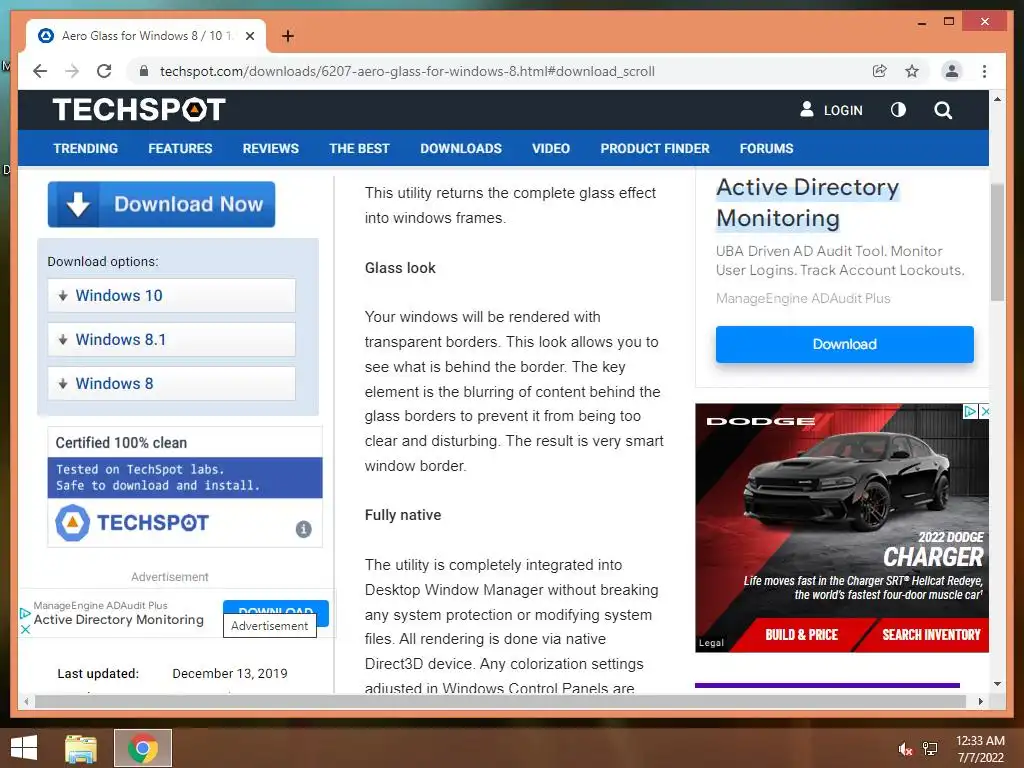Share this page icon in address bar
Image resolution: width=1024 pixels, height=768 pixels.
tap(880, 71)
